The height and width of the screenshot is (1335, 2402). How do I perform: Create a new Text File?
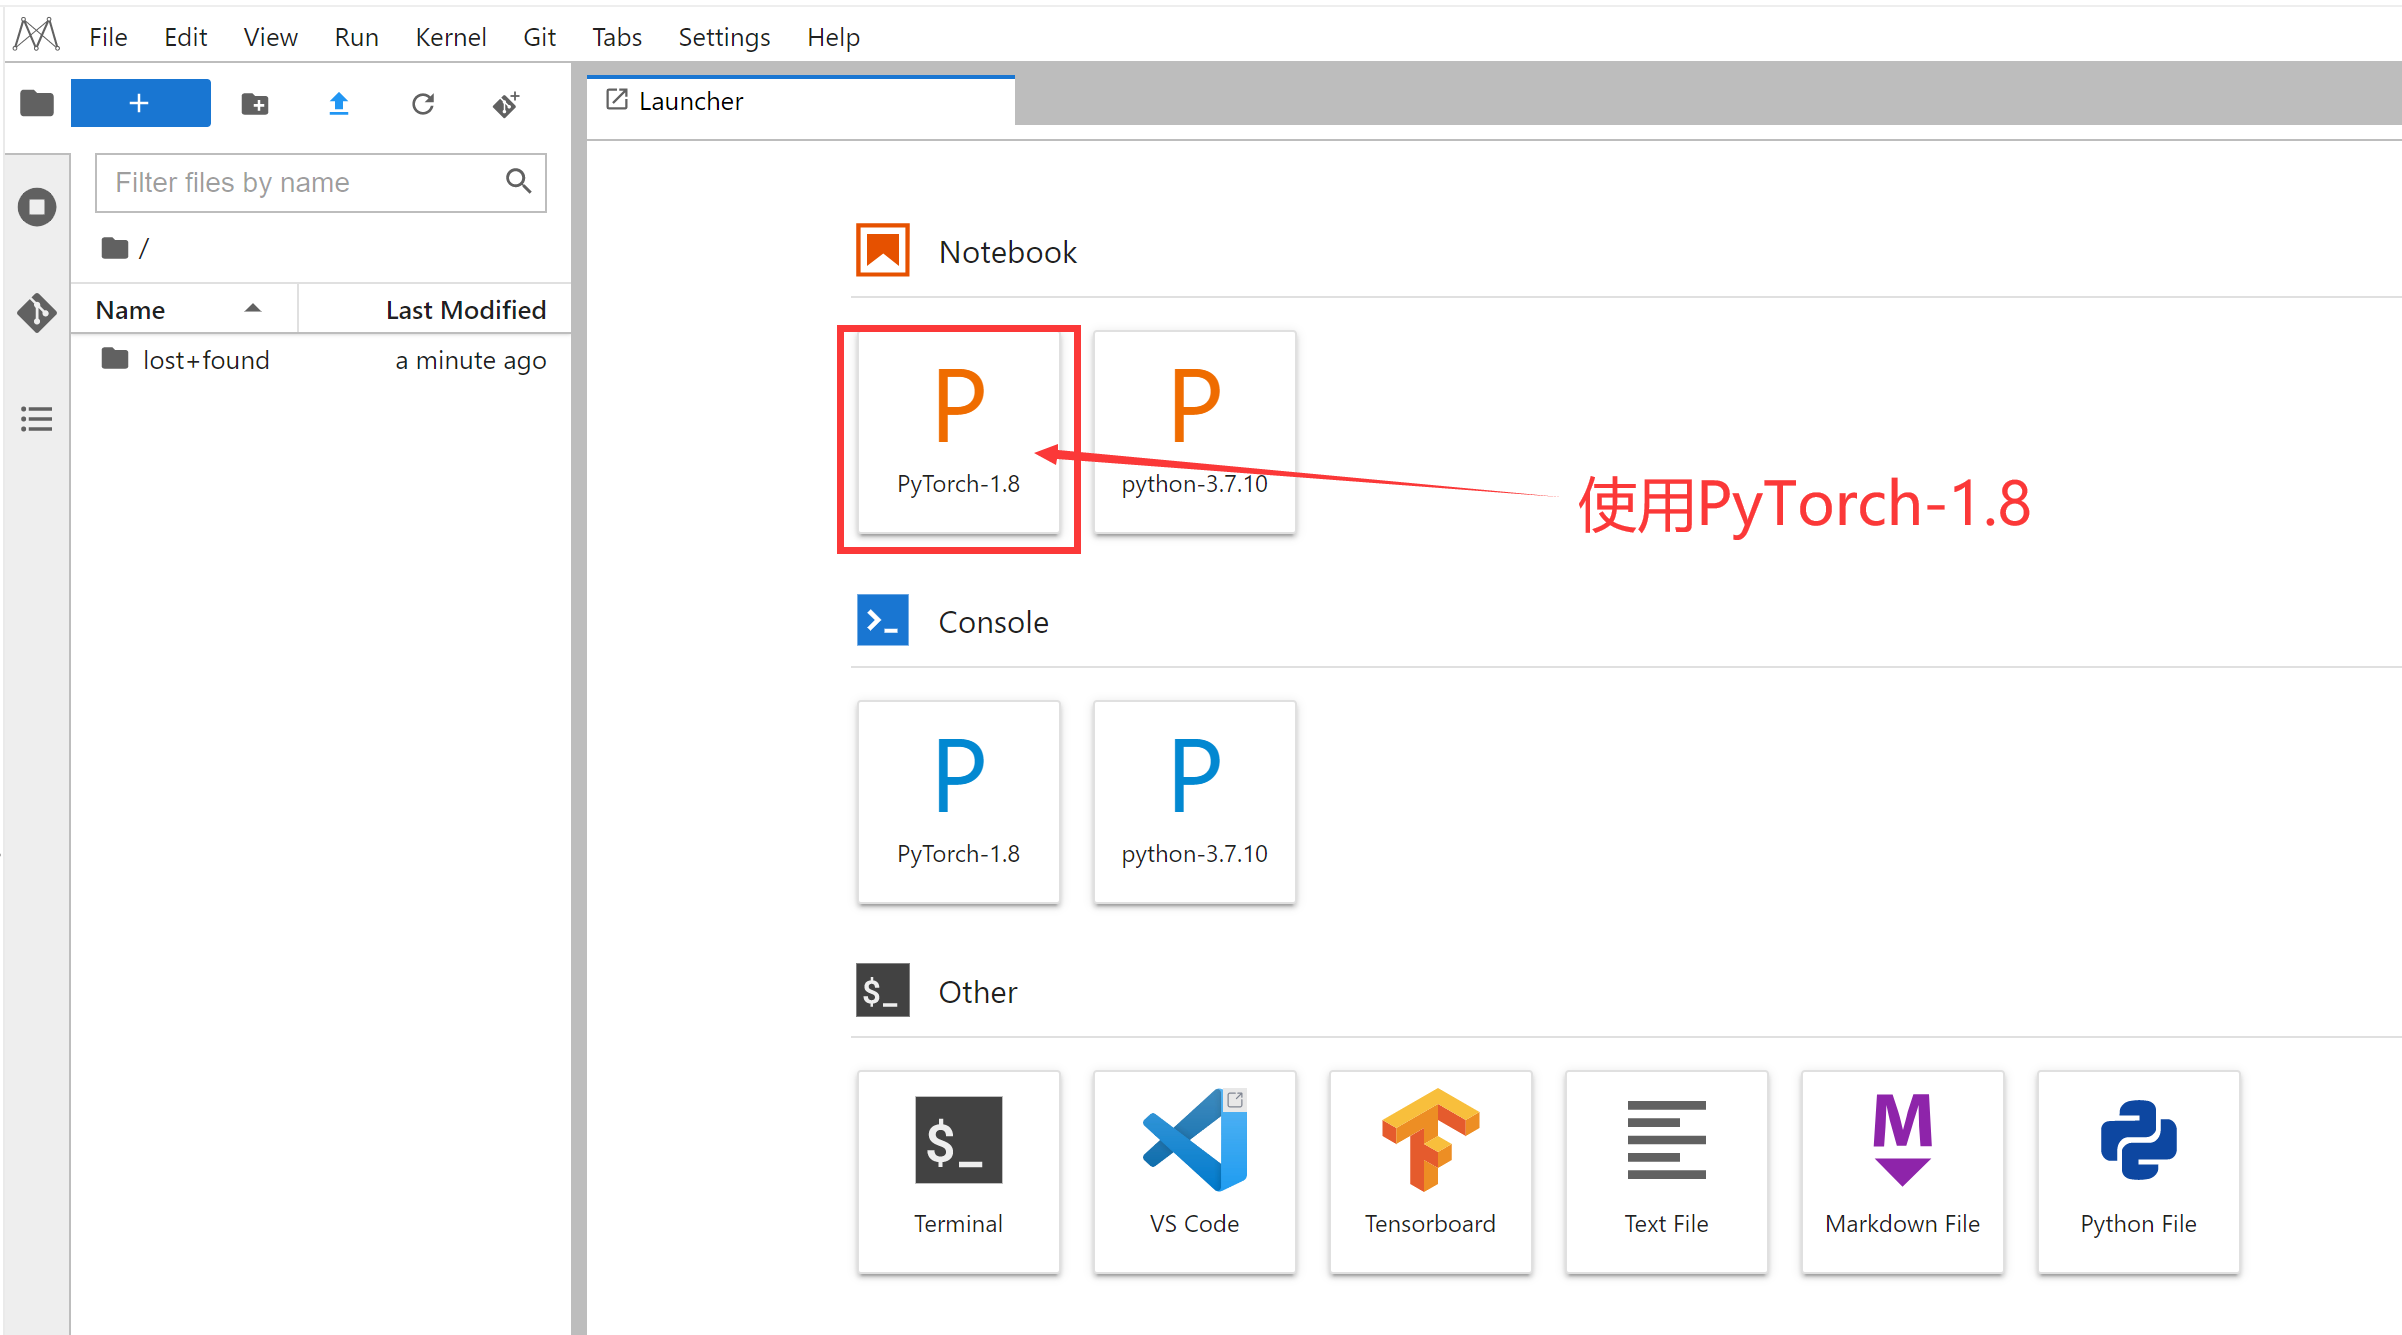point(1666,1171)
